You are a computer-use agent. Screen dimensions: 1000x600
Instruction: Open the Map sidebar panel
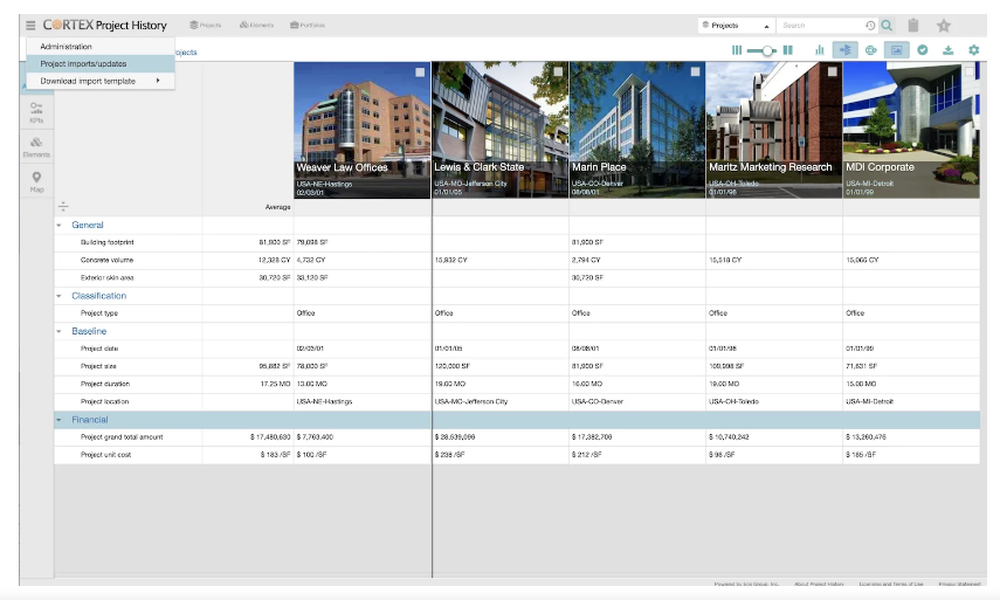[x=36, y=182]
